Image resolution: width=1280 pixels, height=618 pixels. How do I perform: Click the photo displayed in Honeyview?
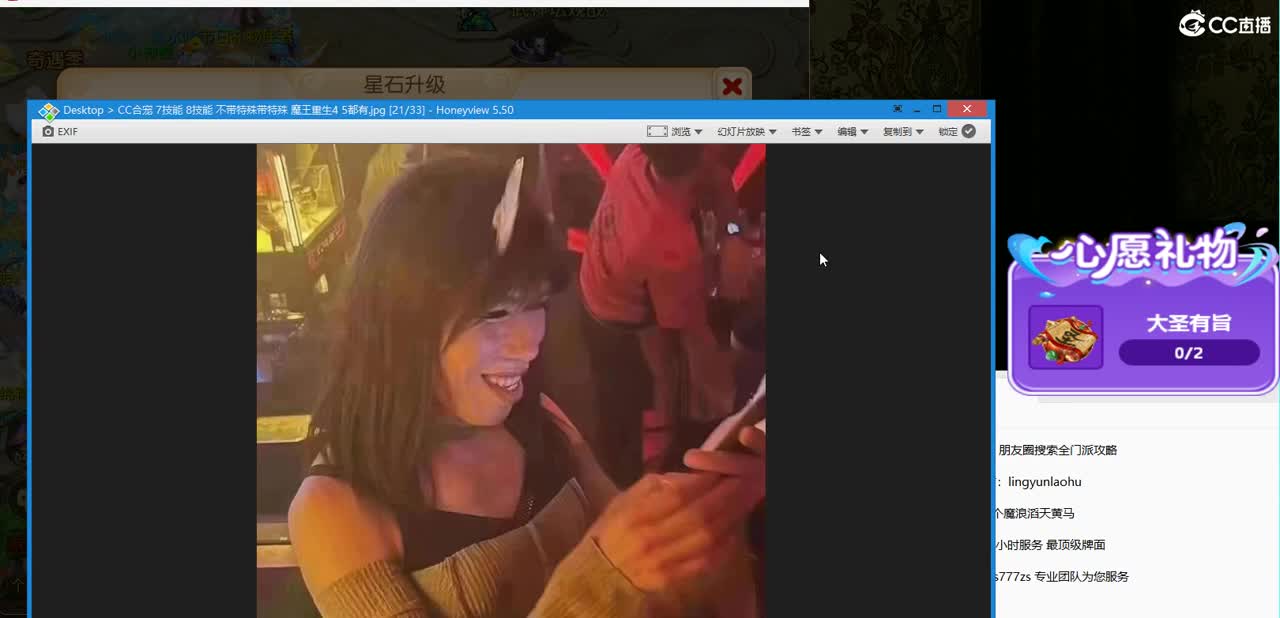[x=510, y=380]
